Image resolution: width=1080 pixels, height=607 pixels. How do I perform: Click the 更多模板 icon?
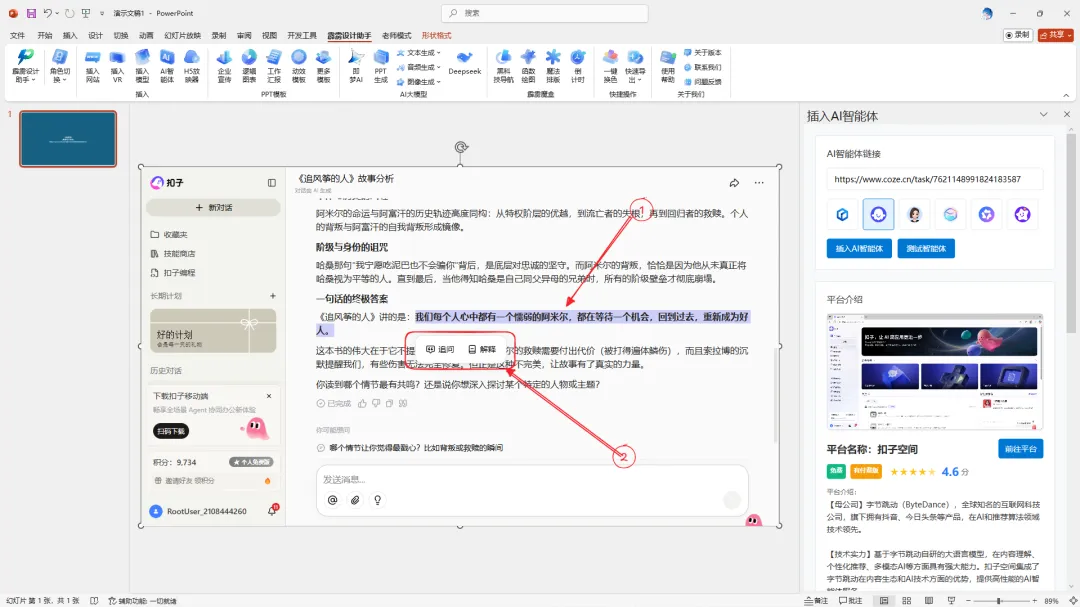324,66
